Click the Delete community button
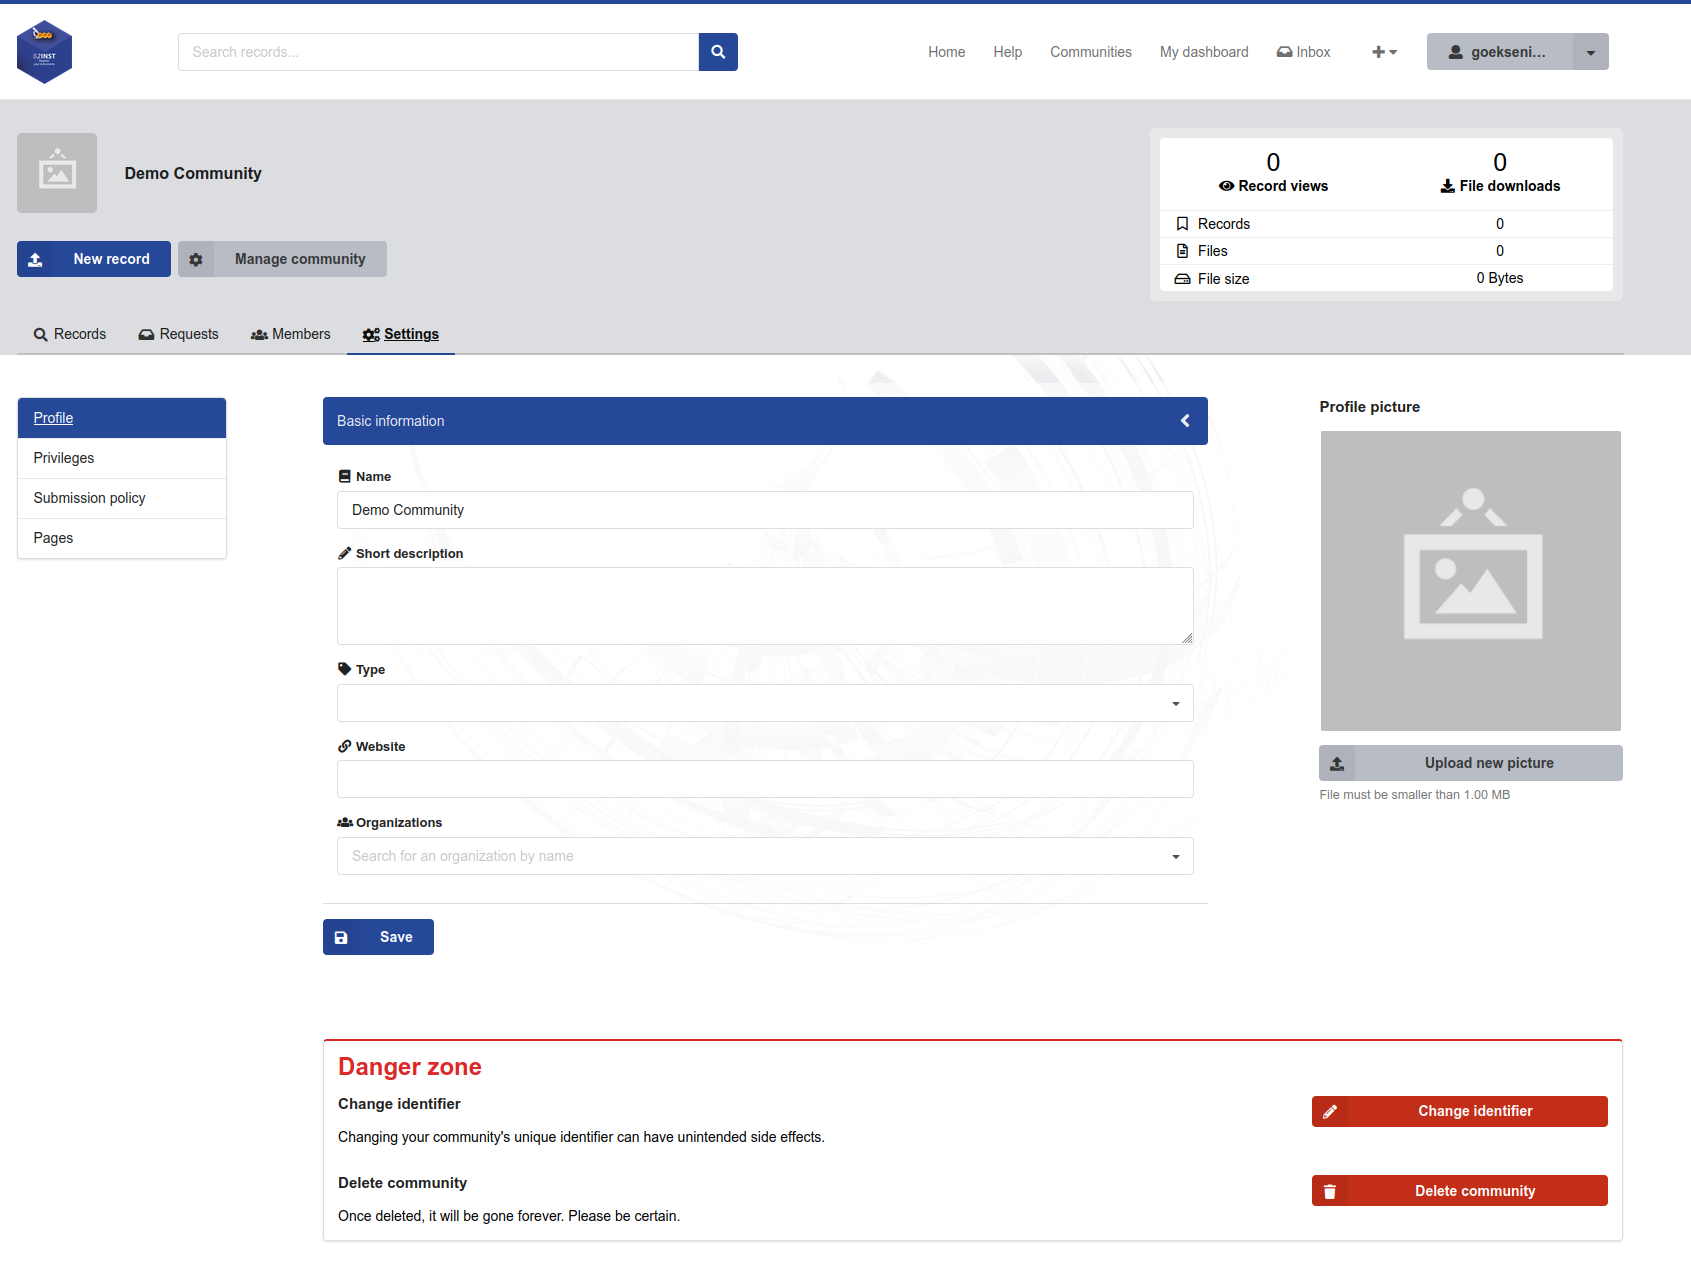Image resolution: width=1691 pixels, height=1265 pixels. 1460,1191
